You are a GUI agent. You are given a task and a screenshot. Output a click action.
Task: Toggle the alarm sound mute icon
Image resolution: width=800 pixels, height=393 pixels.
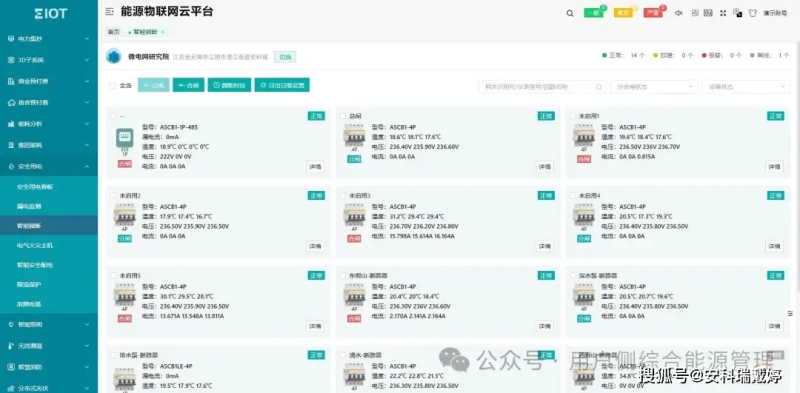(x=679, y=13)
